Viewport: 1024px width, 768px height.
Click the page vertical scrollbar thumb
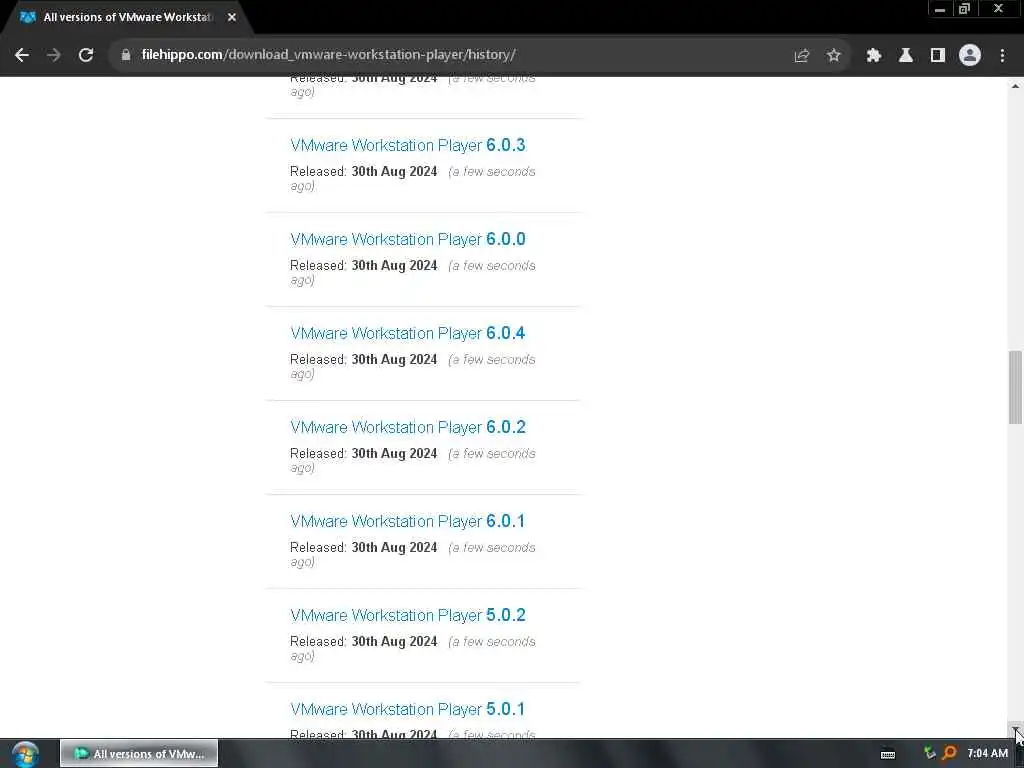1015,387
